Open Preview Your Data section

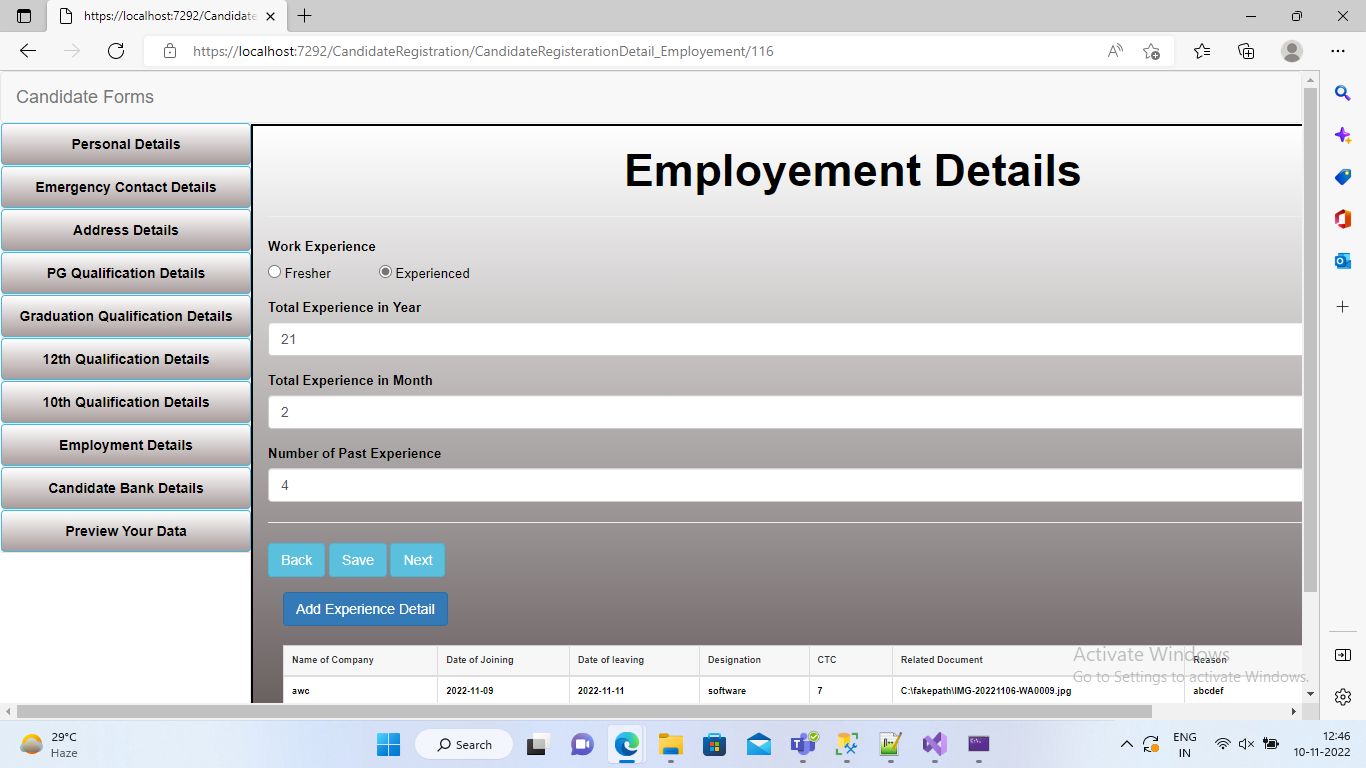pos(126,531)
